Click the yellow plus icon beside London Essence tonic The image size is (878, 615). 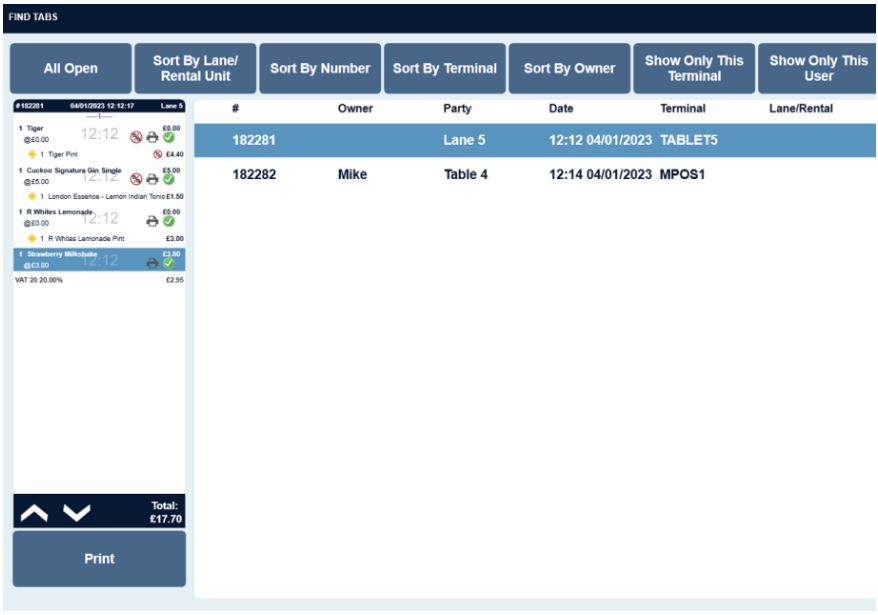point(32,196)
